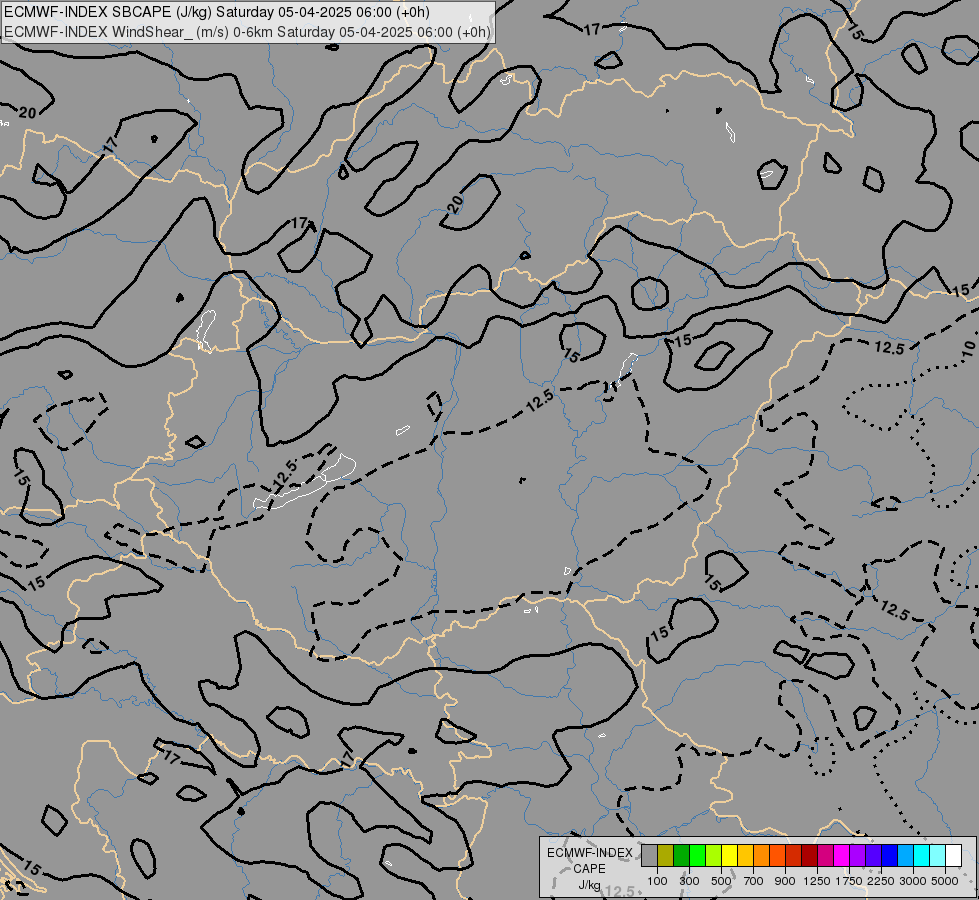The height and width of the screenshot is (900, 979).
Task: Select the pure blue swatch in legend
Action: point(890,855)
